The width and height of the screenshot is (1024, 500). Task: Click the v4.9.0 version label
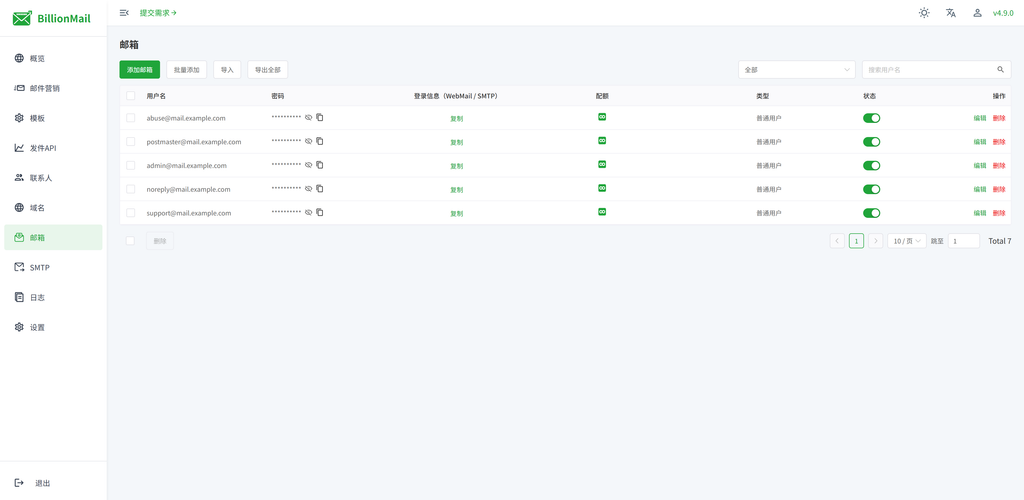(1003, 13)
